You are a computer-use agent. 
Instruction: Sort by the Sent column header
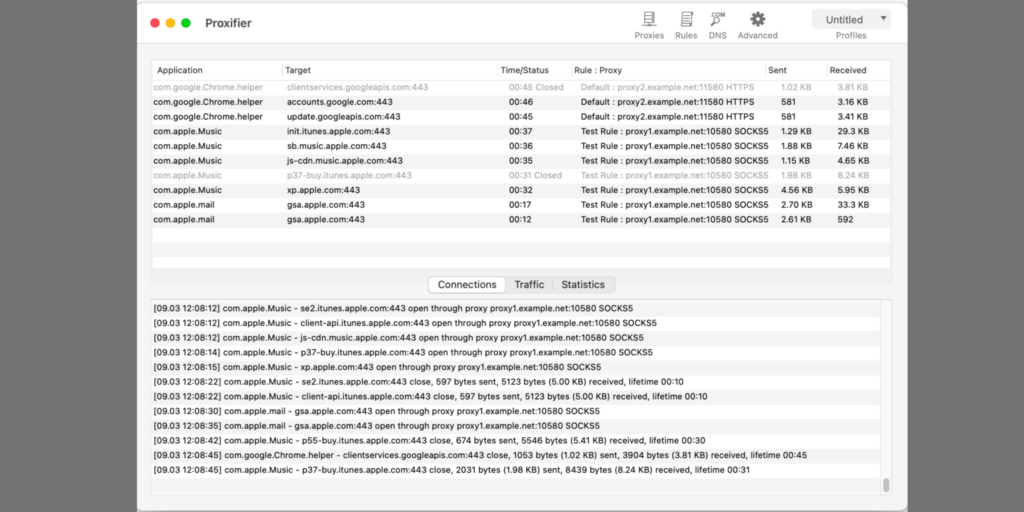click(x=796, y=70)
